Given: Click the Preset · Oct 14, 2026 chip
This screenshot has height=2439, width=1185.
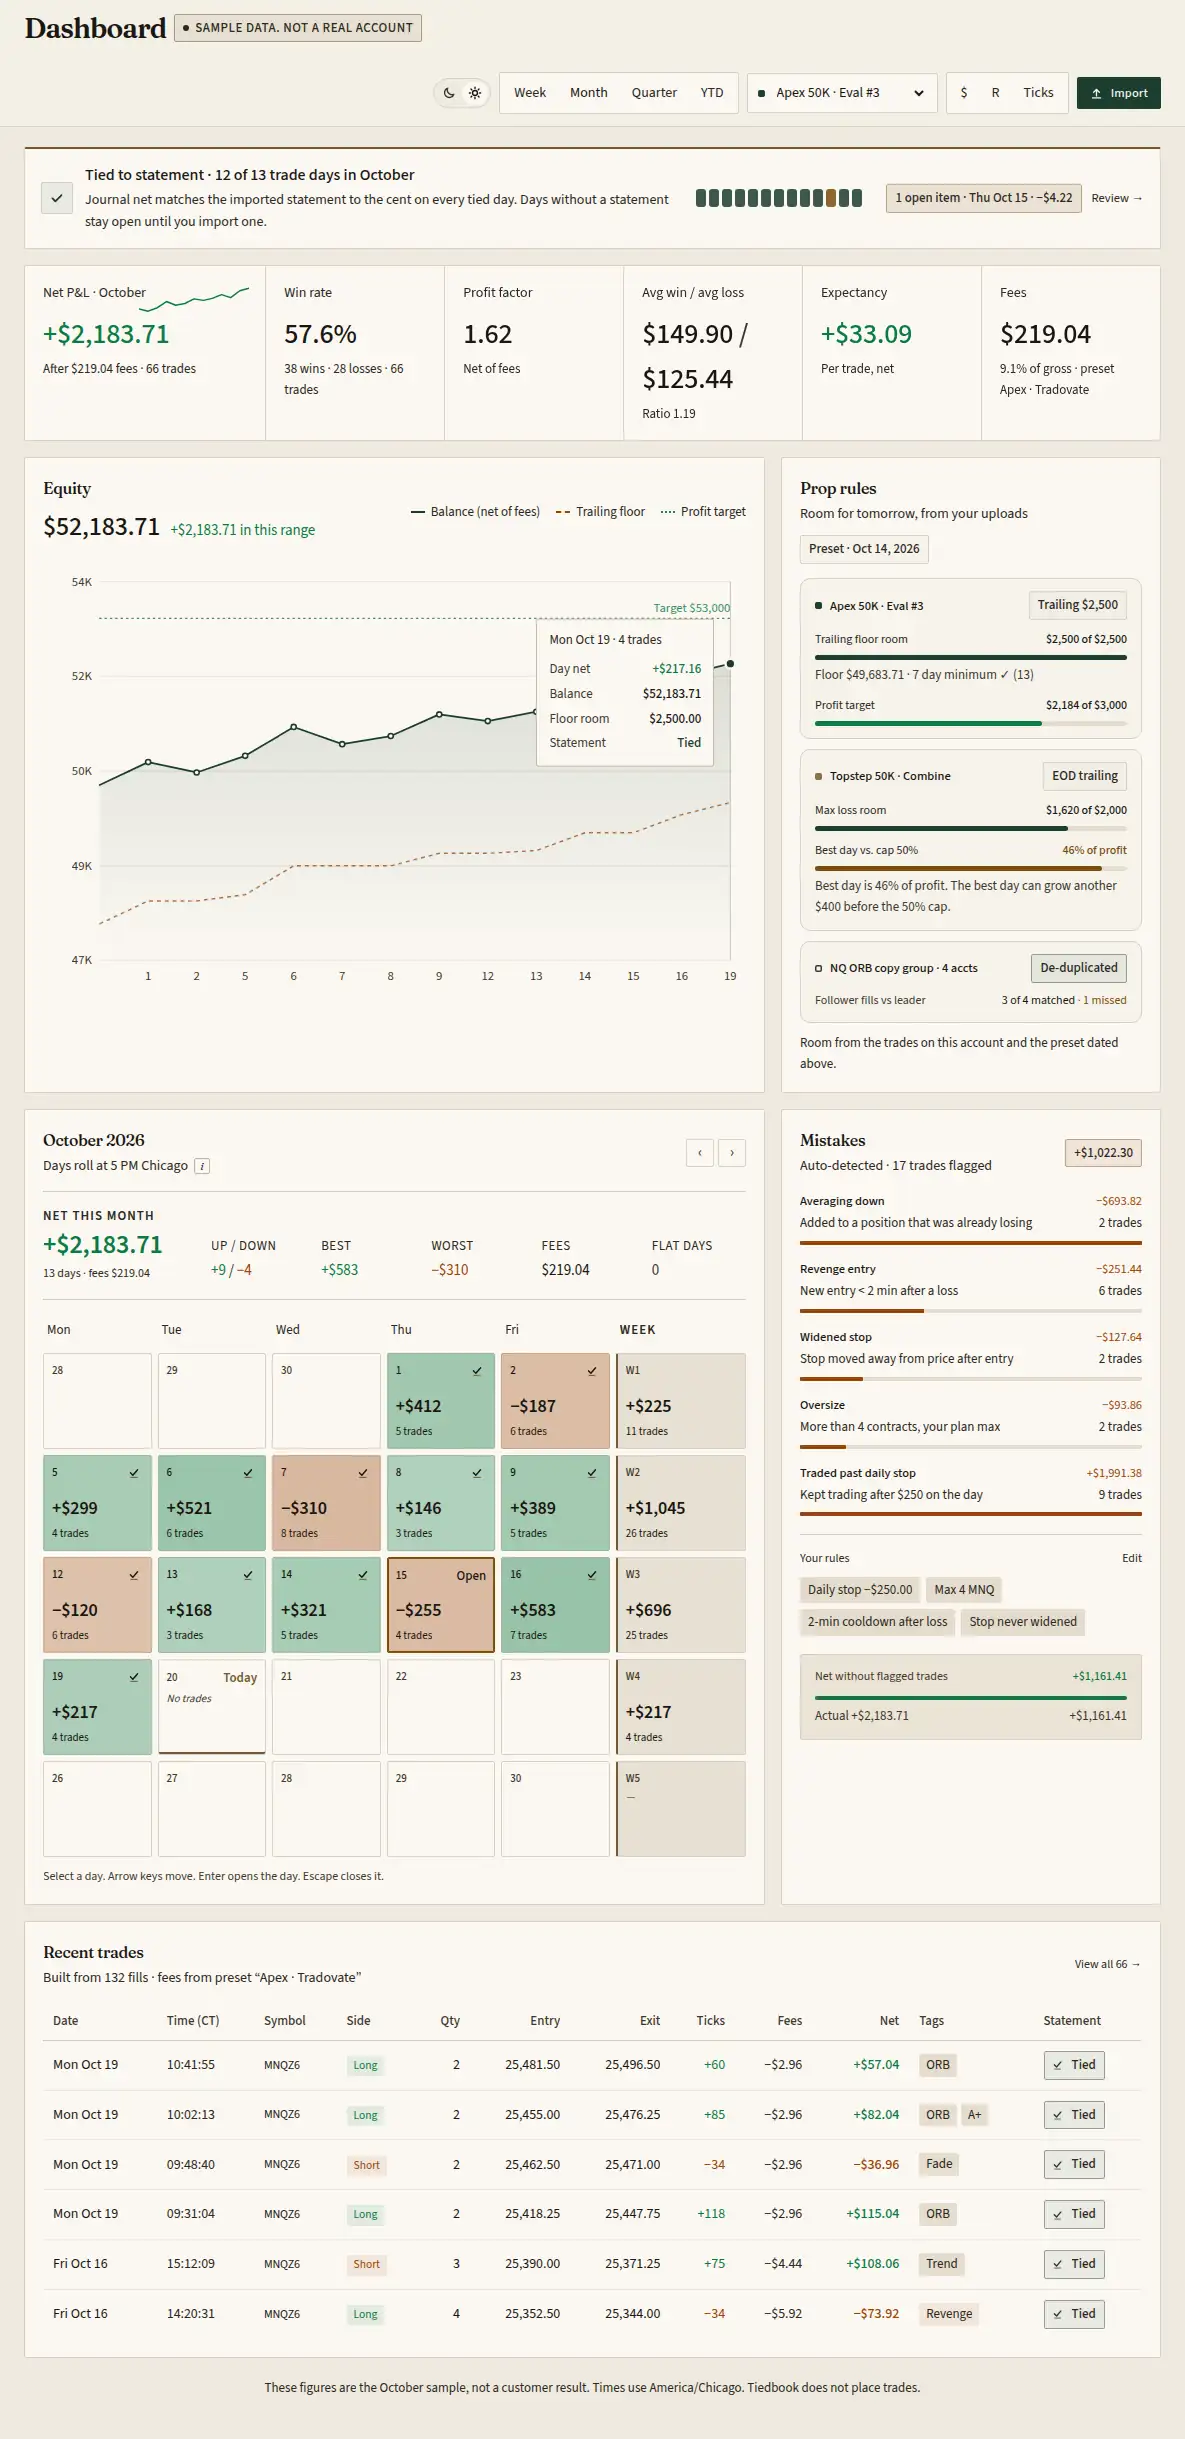Looking at the screenshot, I should pos(864,549).
